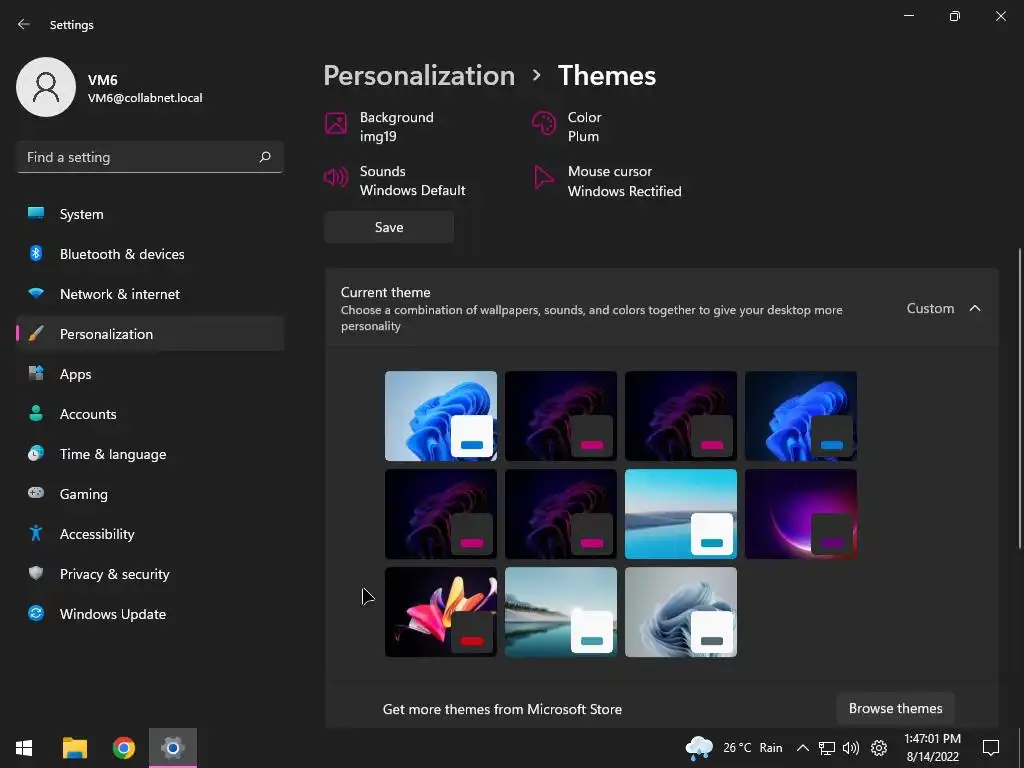Image resolution: width=1024 pixels, height=768 pixels.
Task: Open Gaming settings
Action: pos(150,494)
